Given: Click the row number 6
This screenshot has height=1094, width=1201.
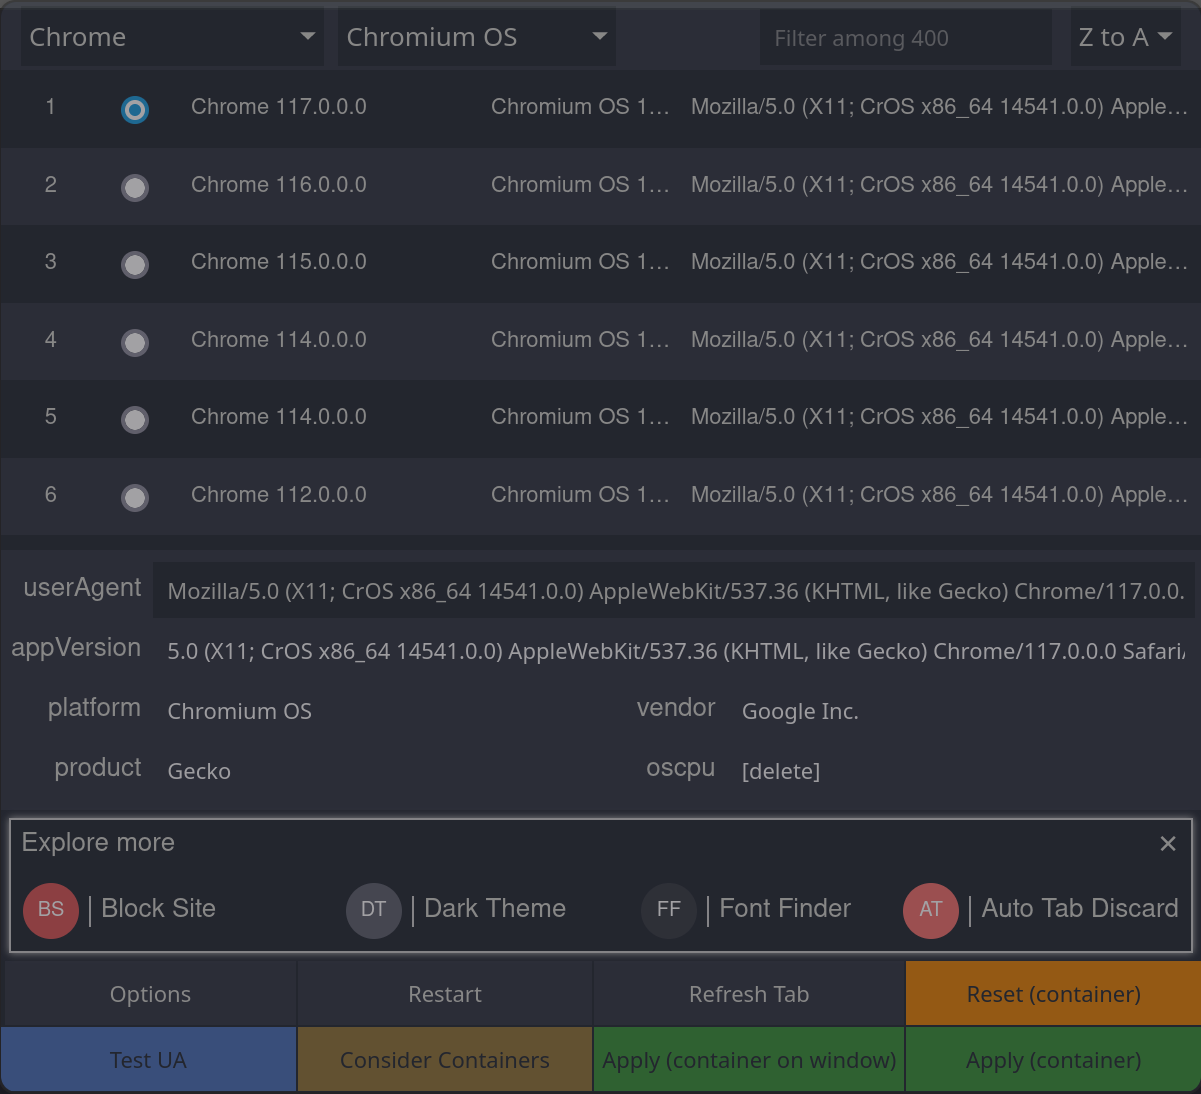Looking at the screenshot, I should (x=51, y=495).
